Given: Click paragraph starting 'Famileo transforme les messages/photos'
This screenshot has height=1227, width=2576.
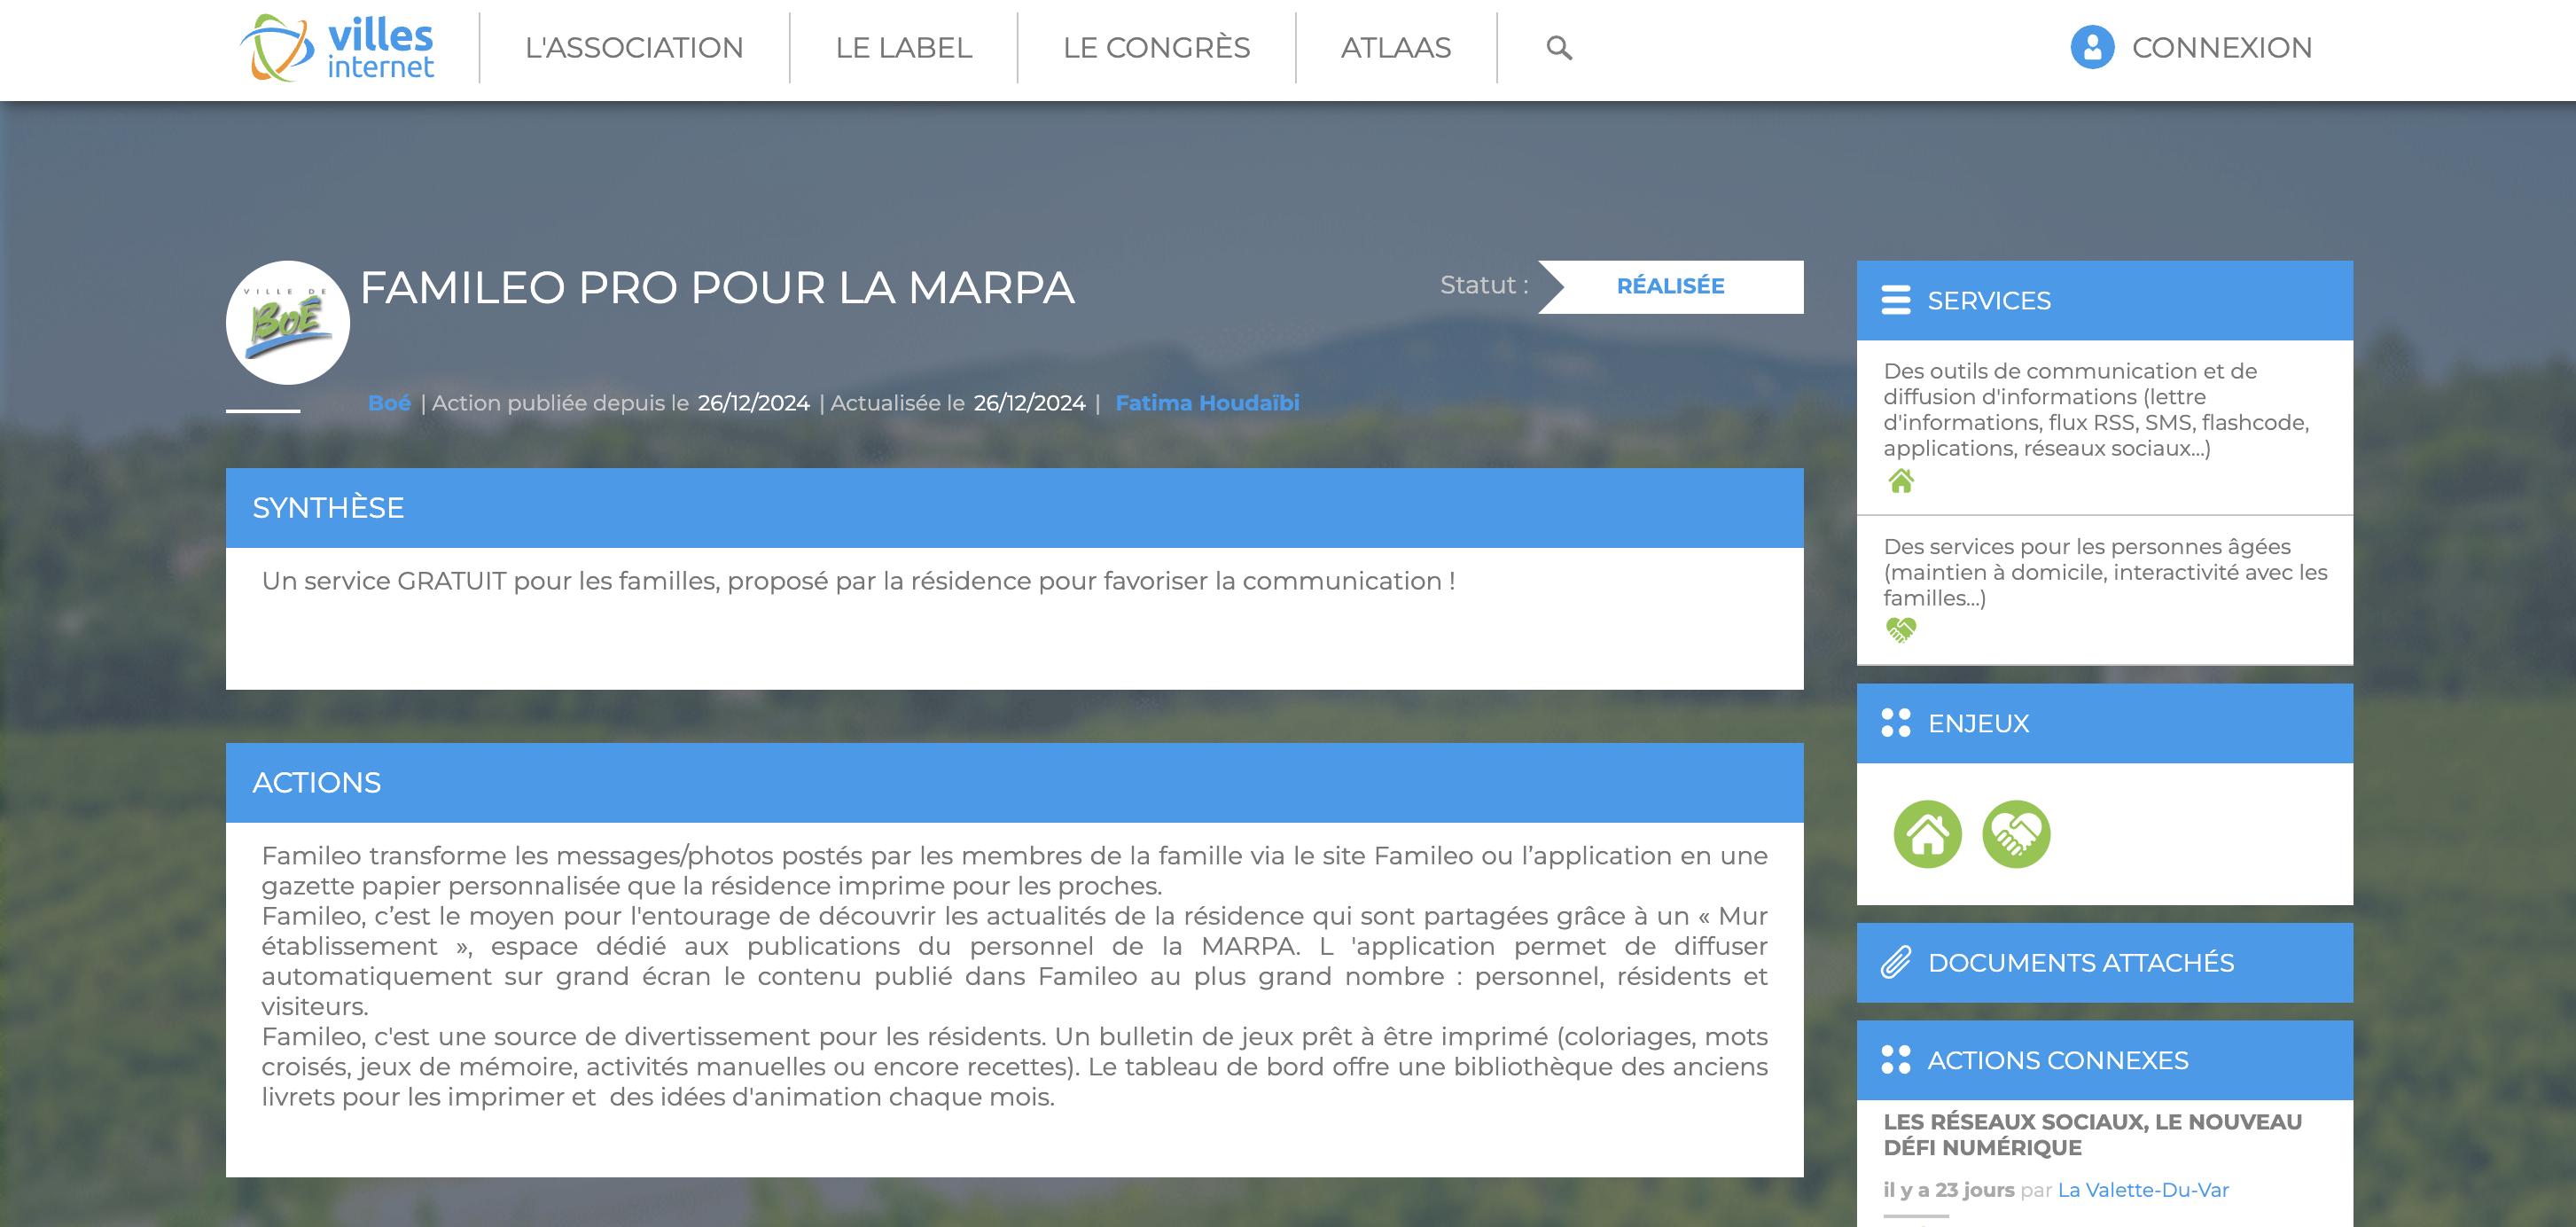Looking at the screenshot, I should (1014, 871).
